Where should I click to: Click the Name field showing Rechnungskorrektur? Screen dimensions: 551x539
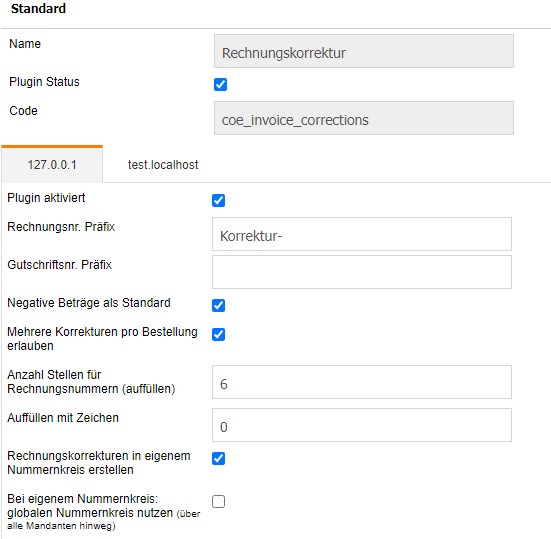point(364,51)
